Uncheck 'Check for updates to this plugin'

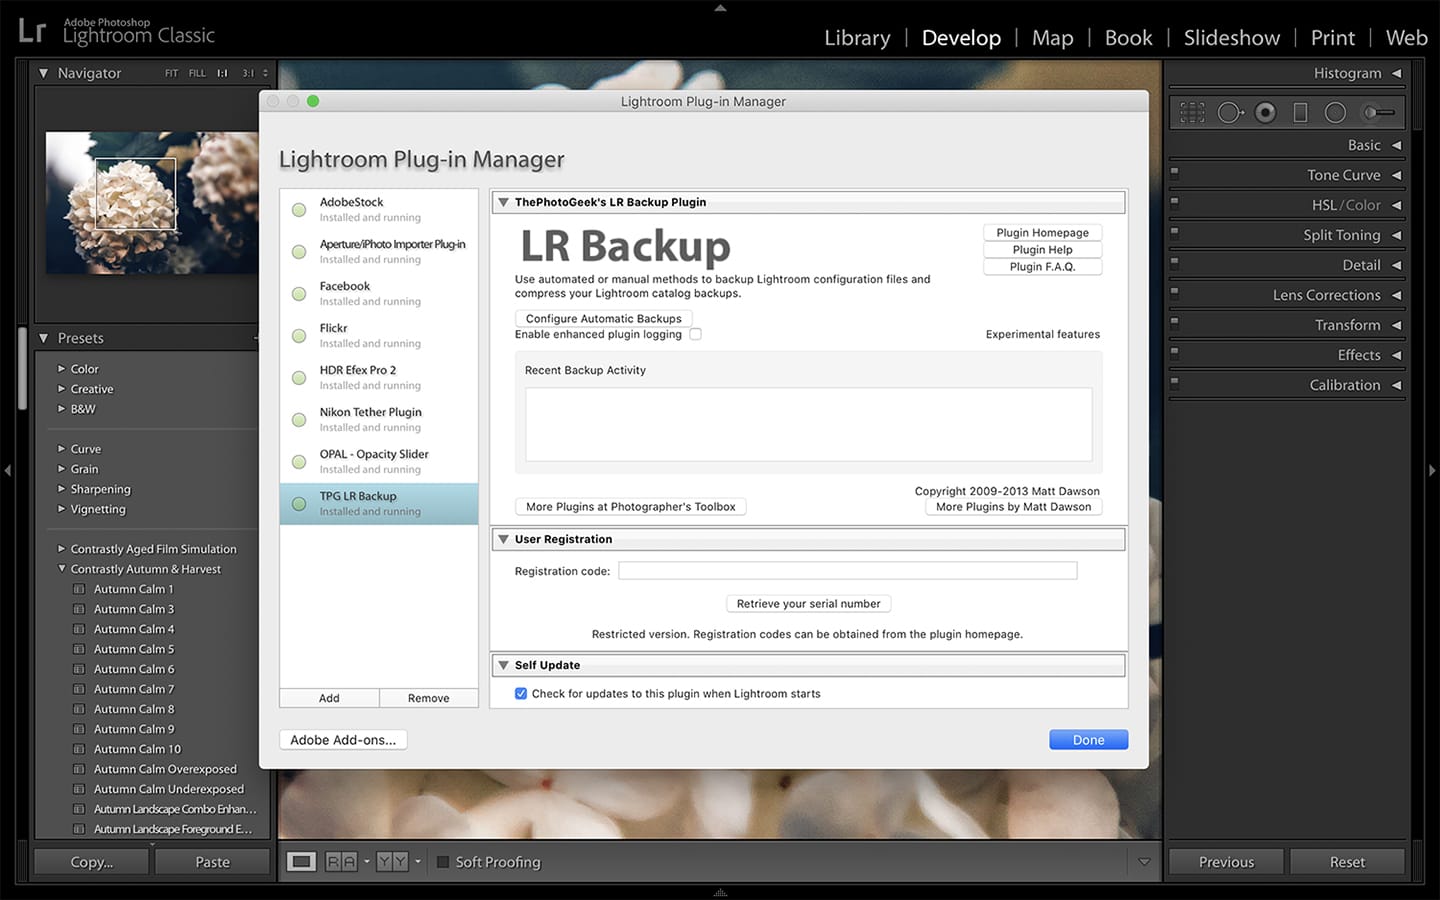521,693
